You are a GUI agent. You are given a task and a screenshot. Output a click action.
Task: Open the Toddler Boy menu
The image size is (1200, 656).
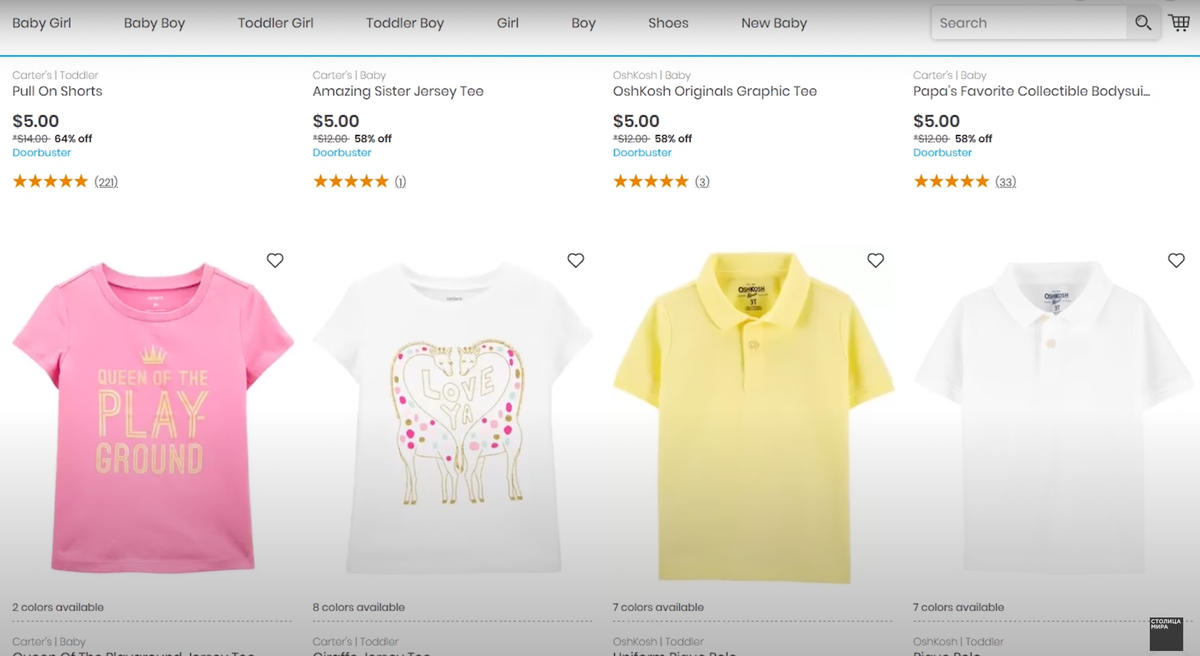pos(405,23)
